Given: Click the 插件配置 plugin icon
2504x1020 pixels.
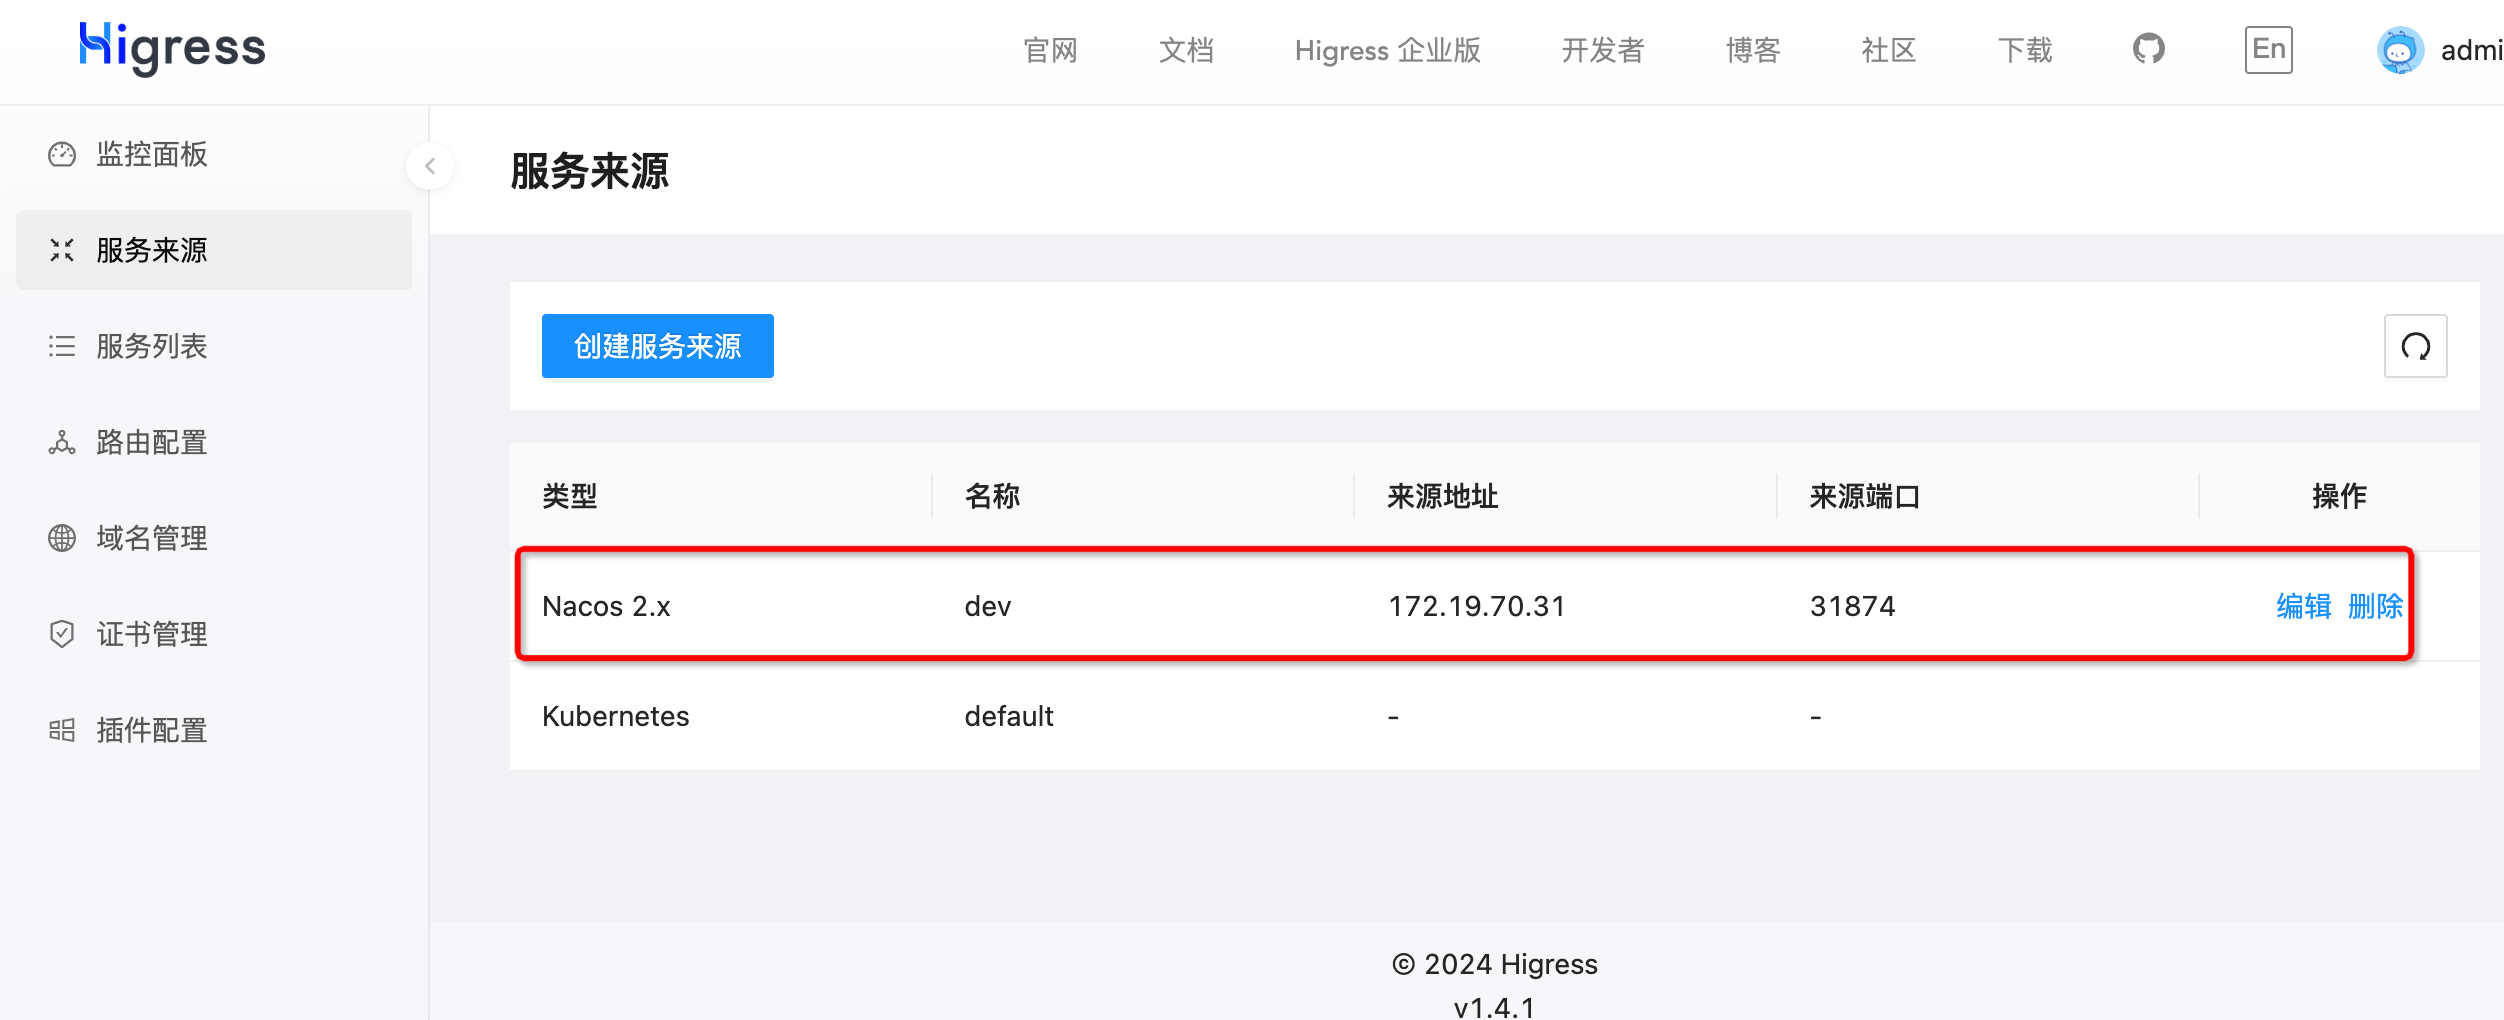Looking at the screenshot, I should (x=62, y=730).
